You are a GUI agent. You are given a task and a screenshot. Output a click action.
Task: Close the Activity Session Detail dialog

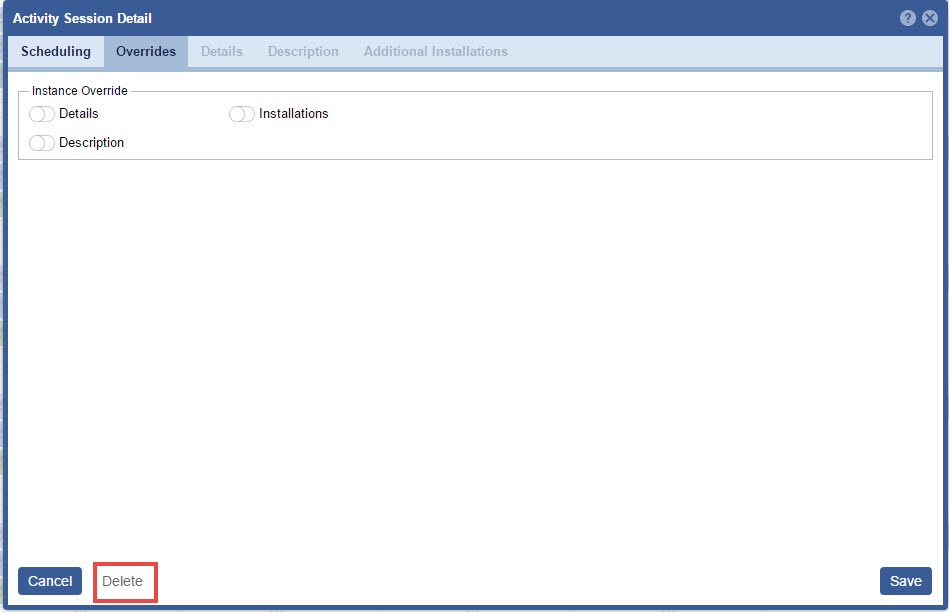pyautogui.click(x=929, y=18)
